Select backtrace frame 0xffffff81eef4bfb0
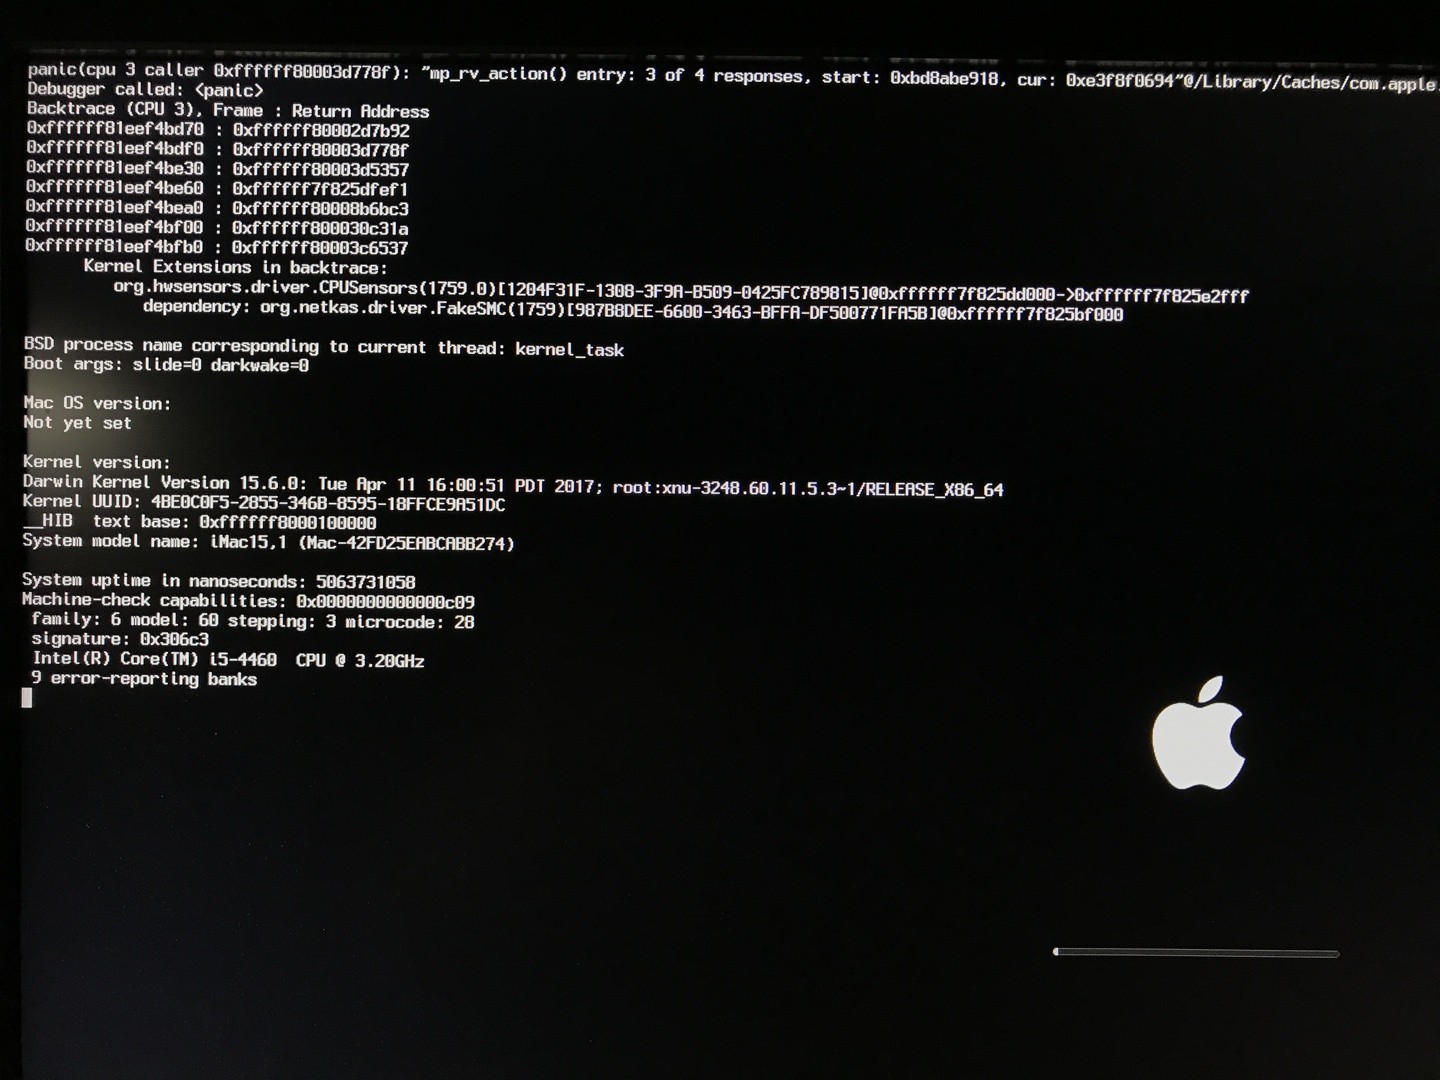 [216, 247]
